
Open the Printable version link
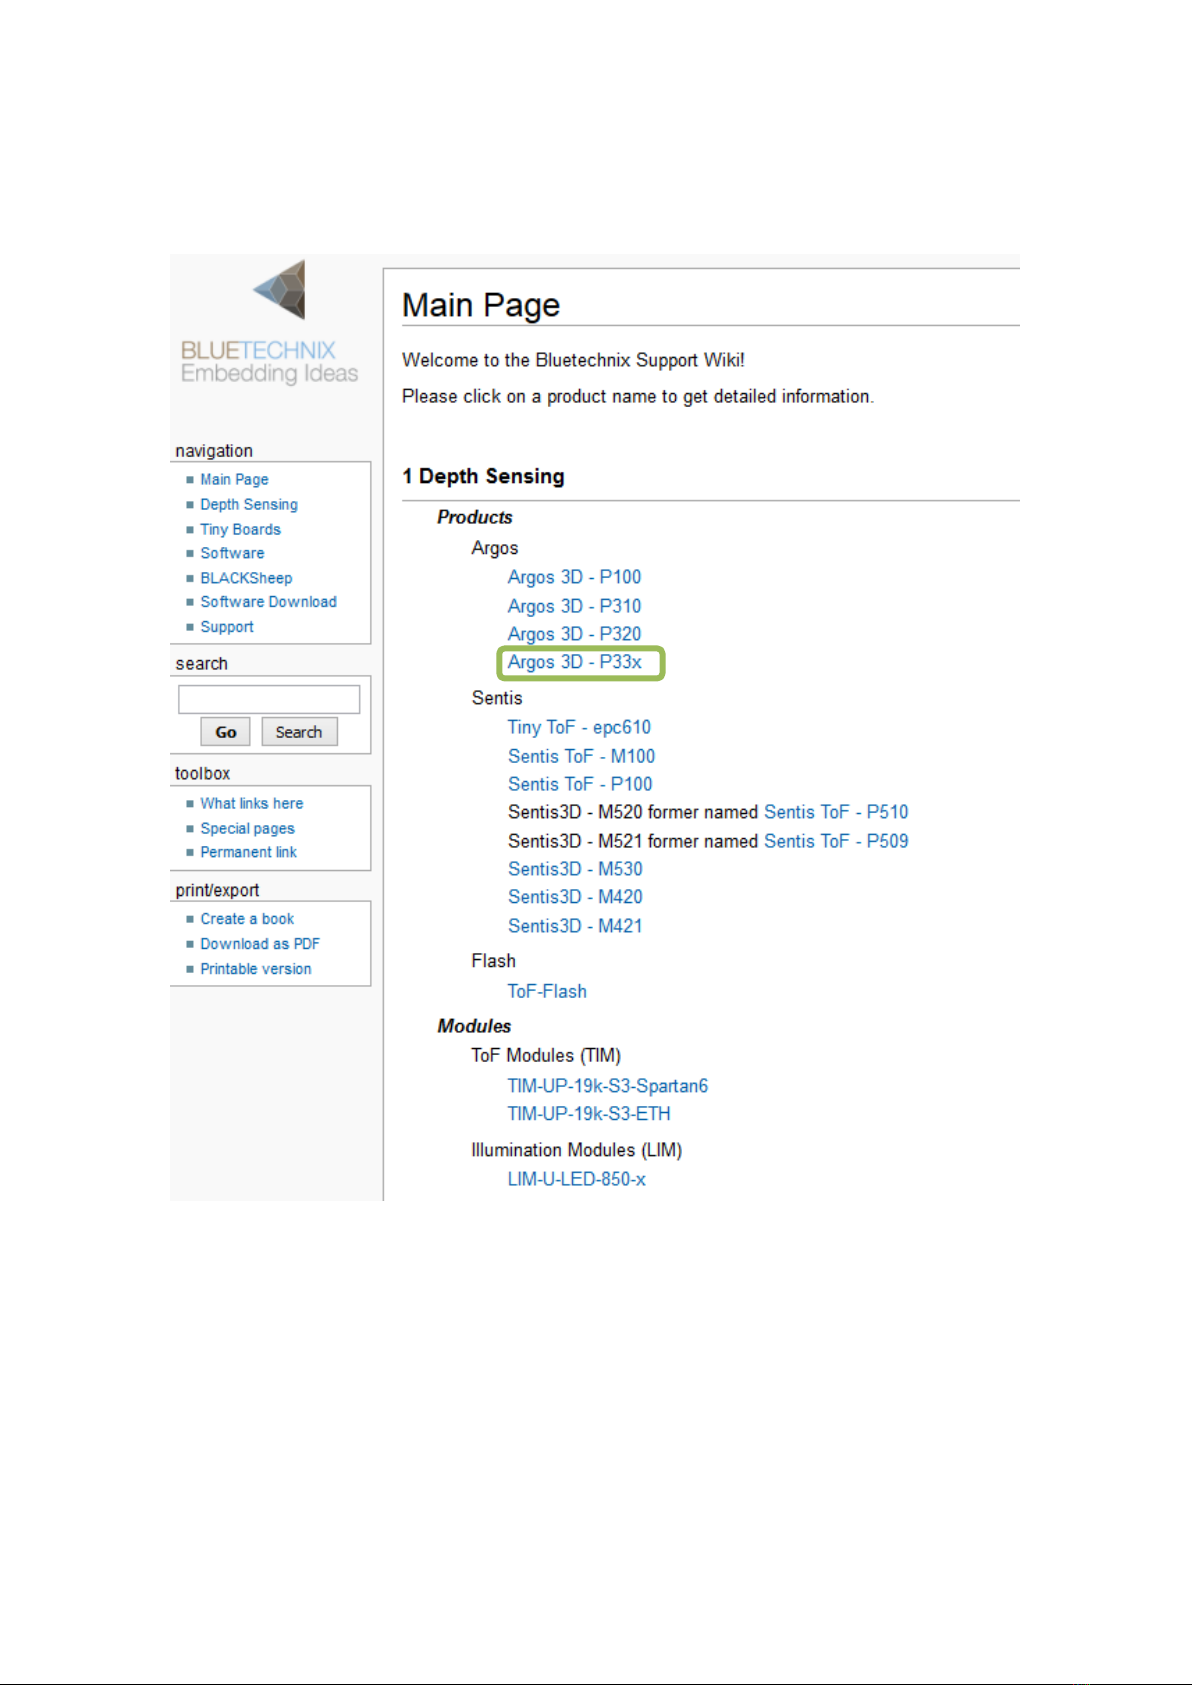255,969
